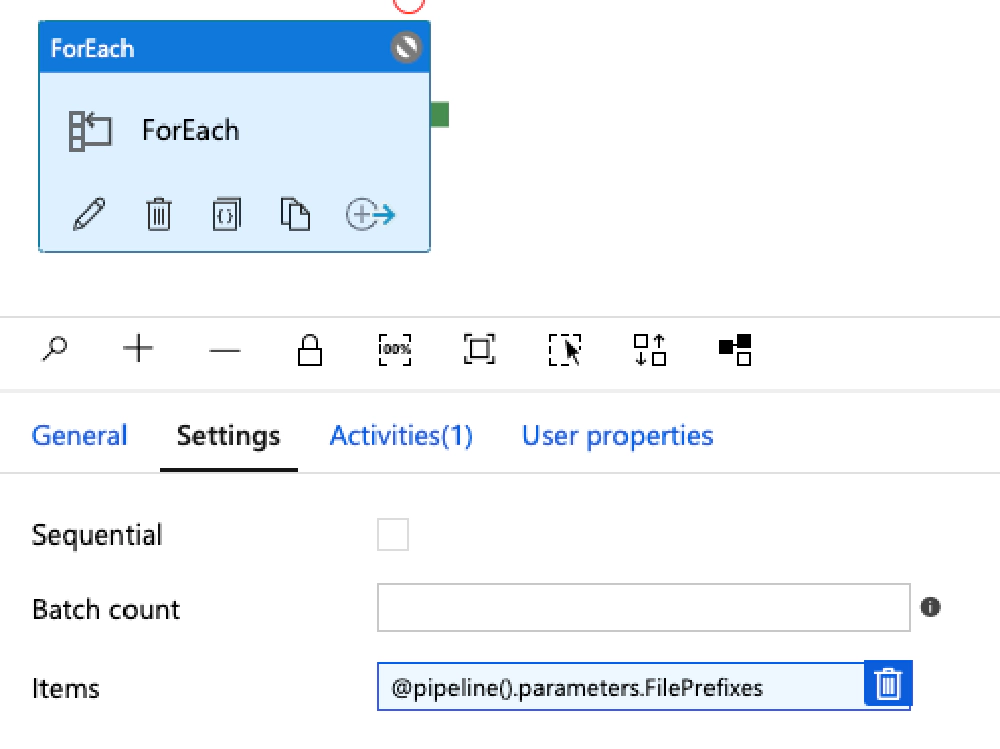Zoom out of the pipeline canvas
The image size is (1000, 749).
224,350
